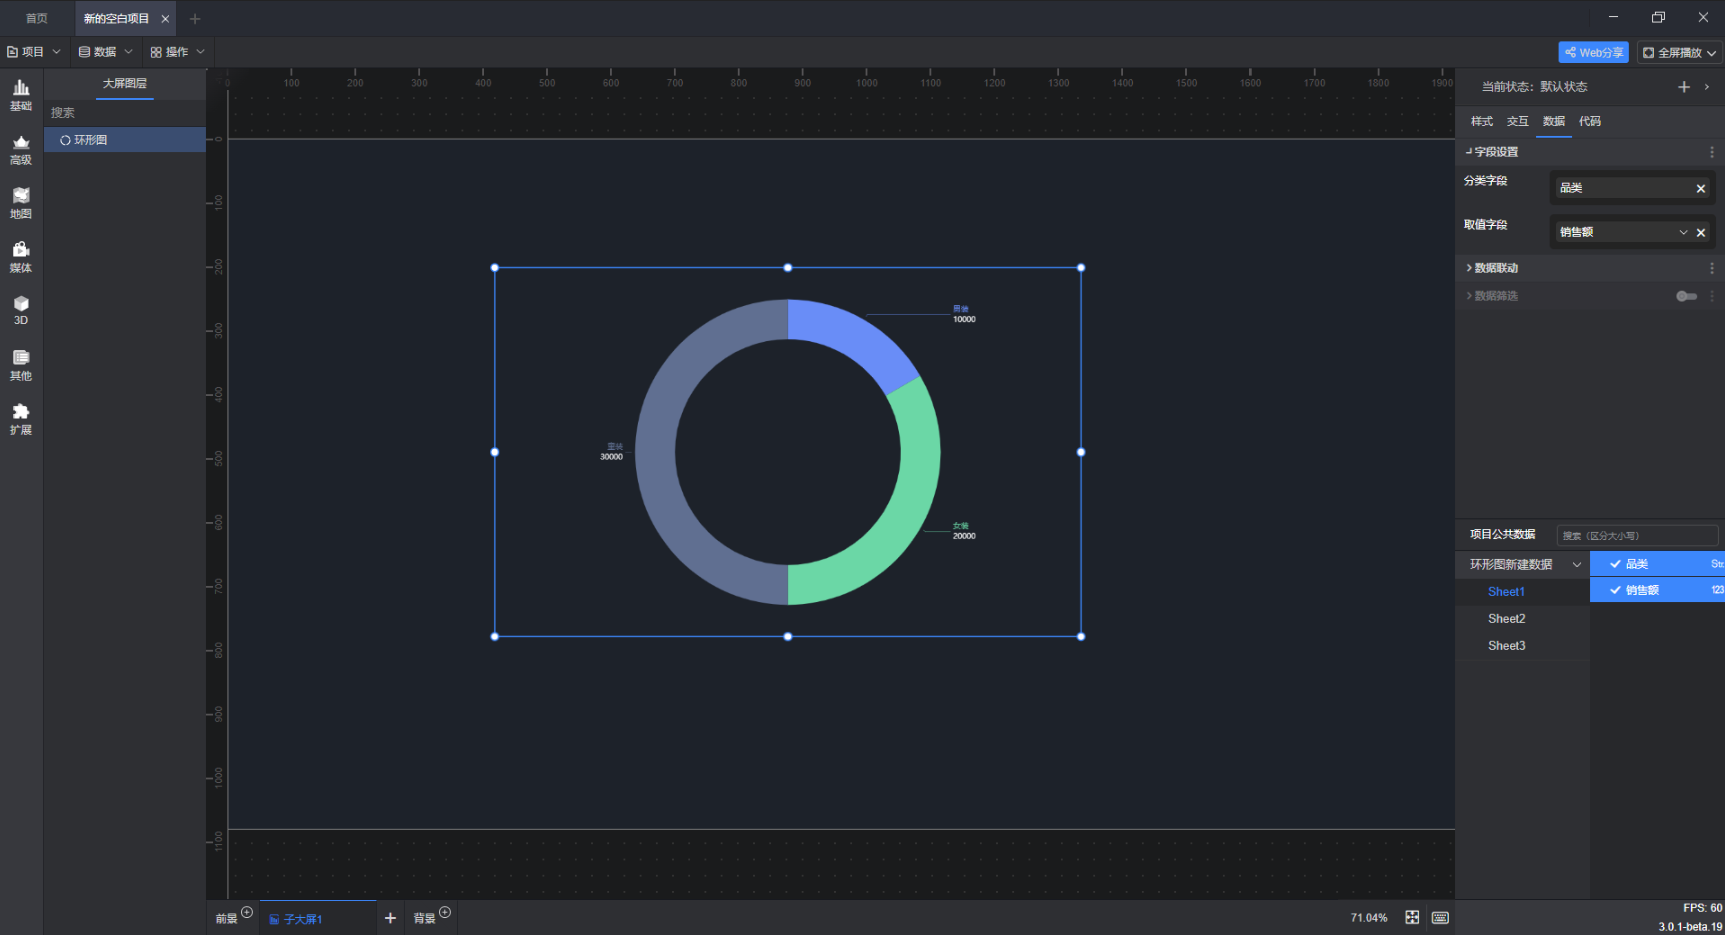The height and width of the screenshot is (935, 1725).
Task: Add a new sub-screen tab
Action: tap(390, 918)
